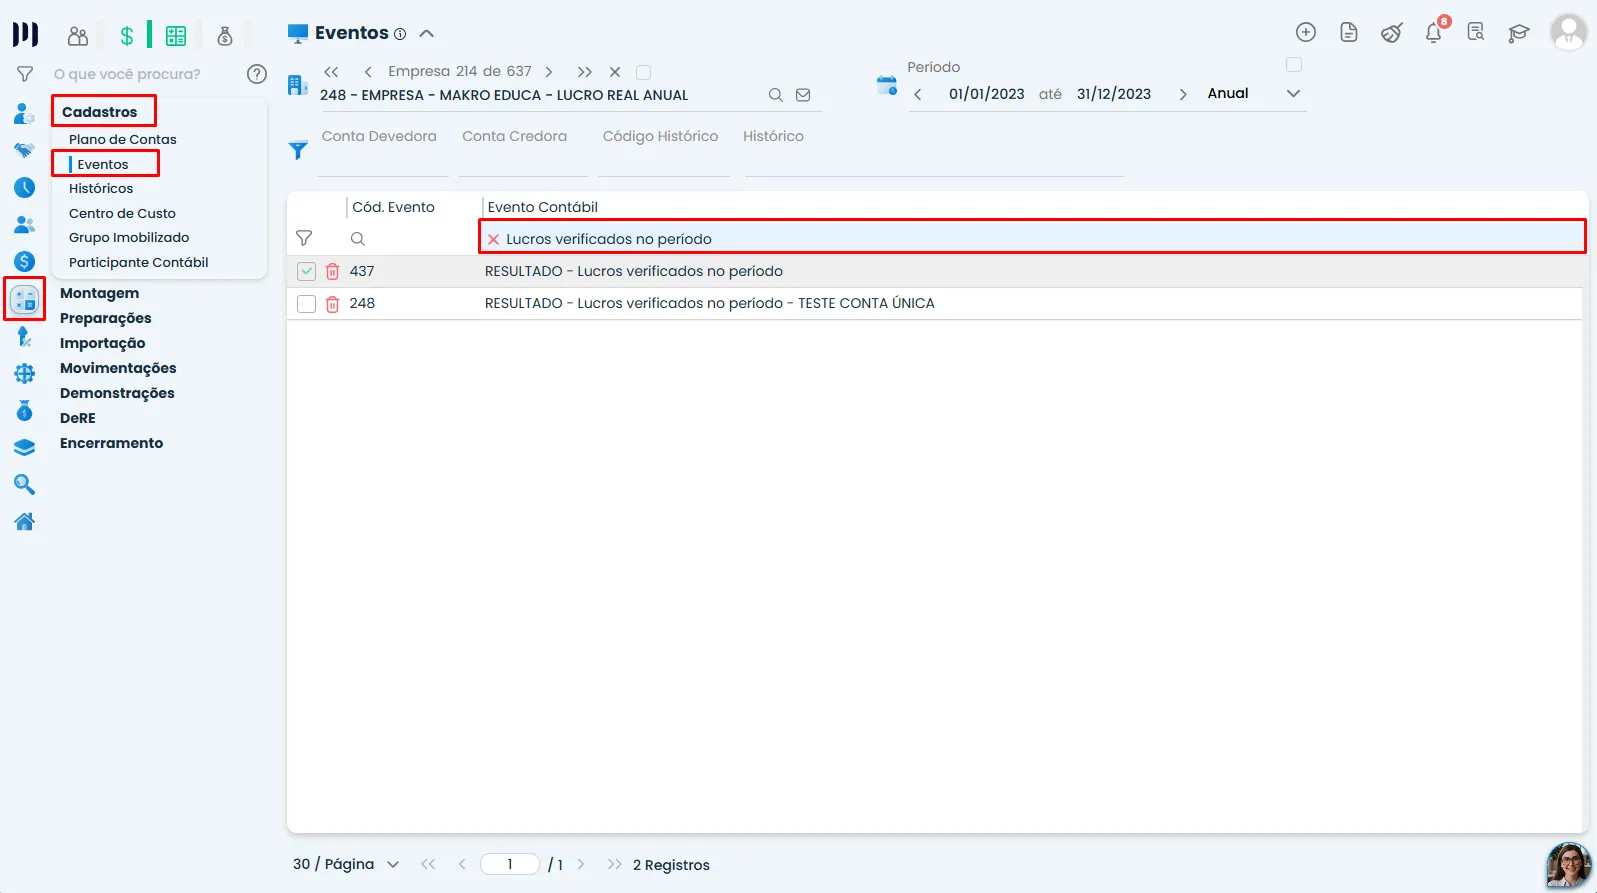The height and width of the screenshot is (893, 1597).
Task: Open the Encerramento section
Action: (111, 443)
